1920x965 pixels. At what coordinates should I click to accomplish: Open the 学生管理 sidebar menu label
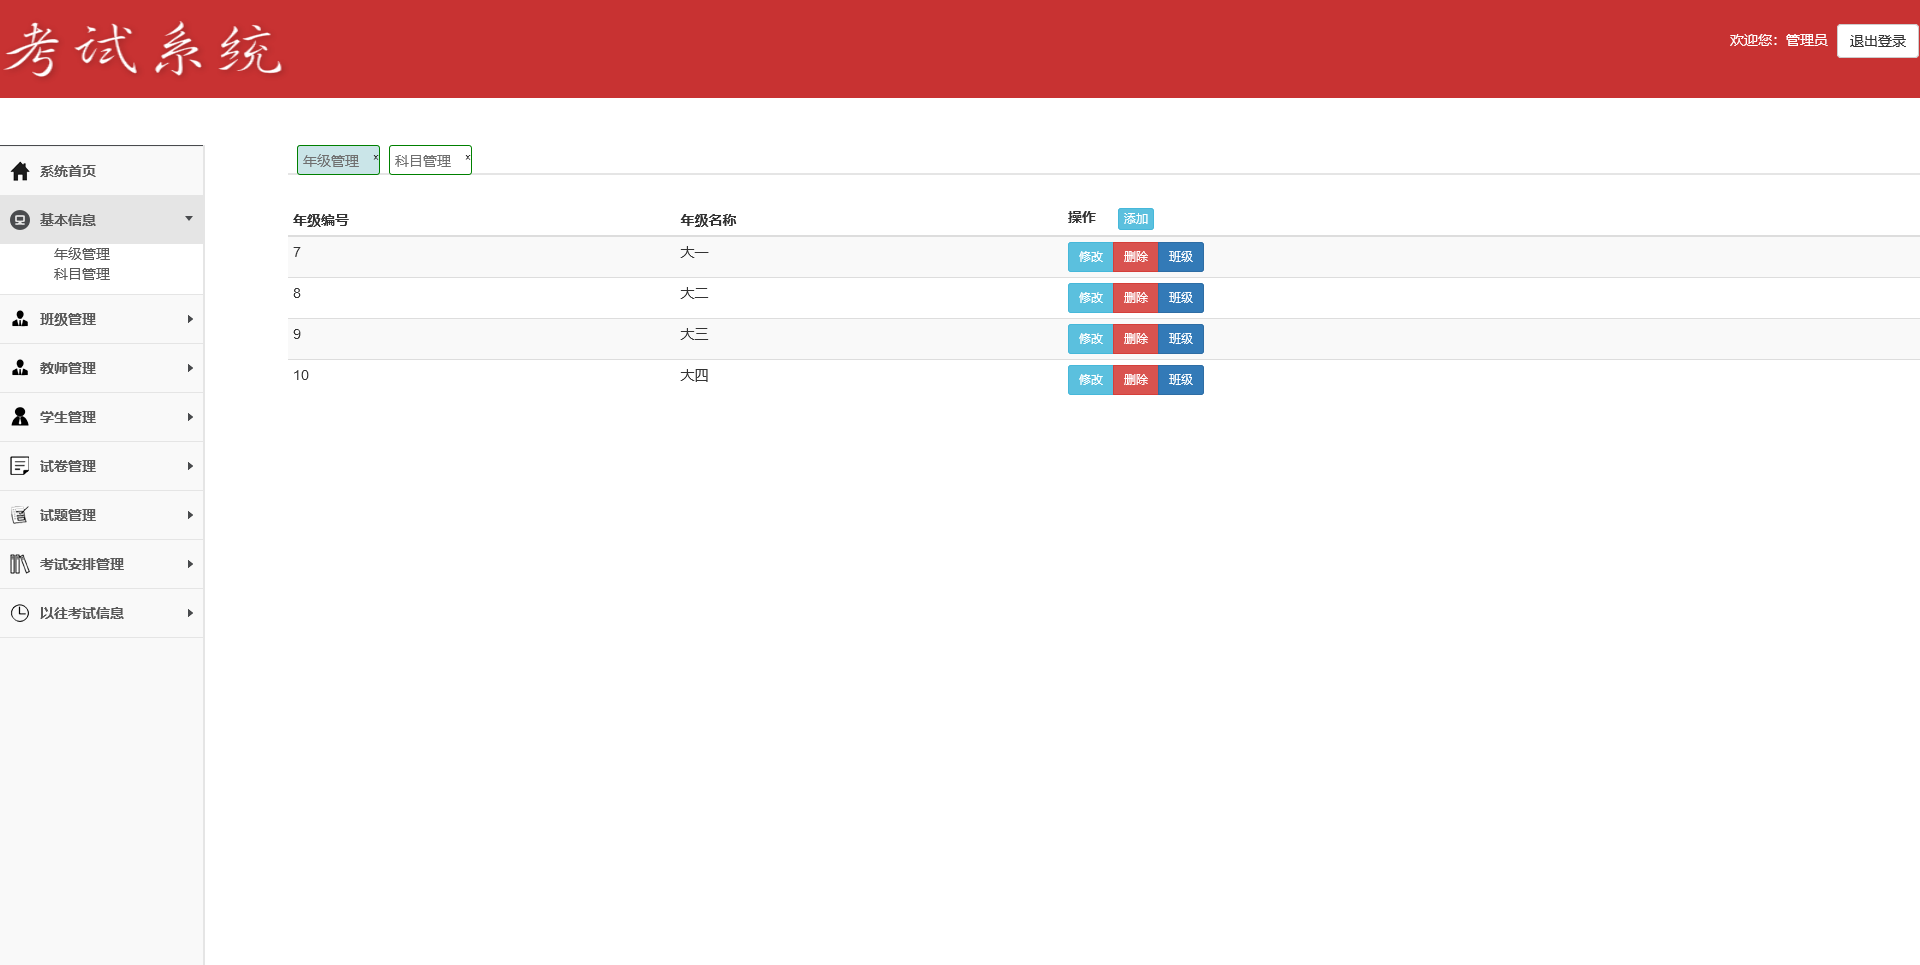pos(68,417)
